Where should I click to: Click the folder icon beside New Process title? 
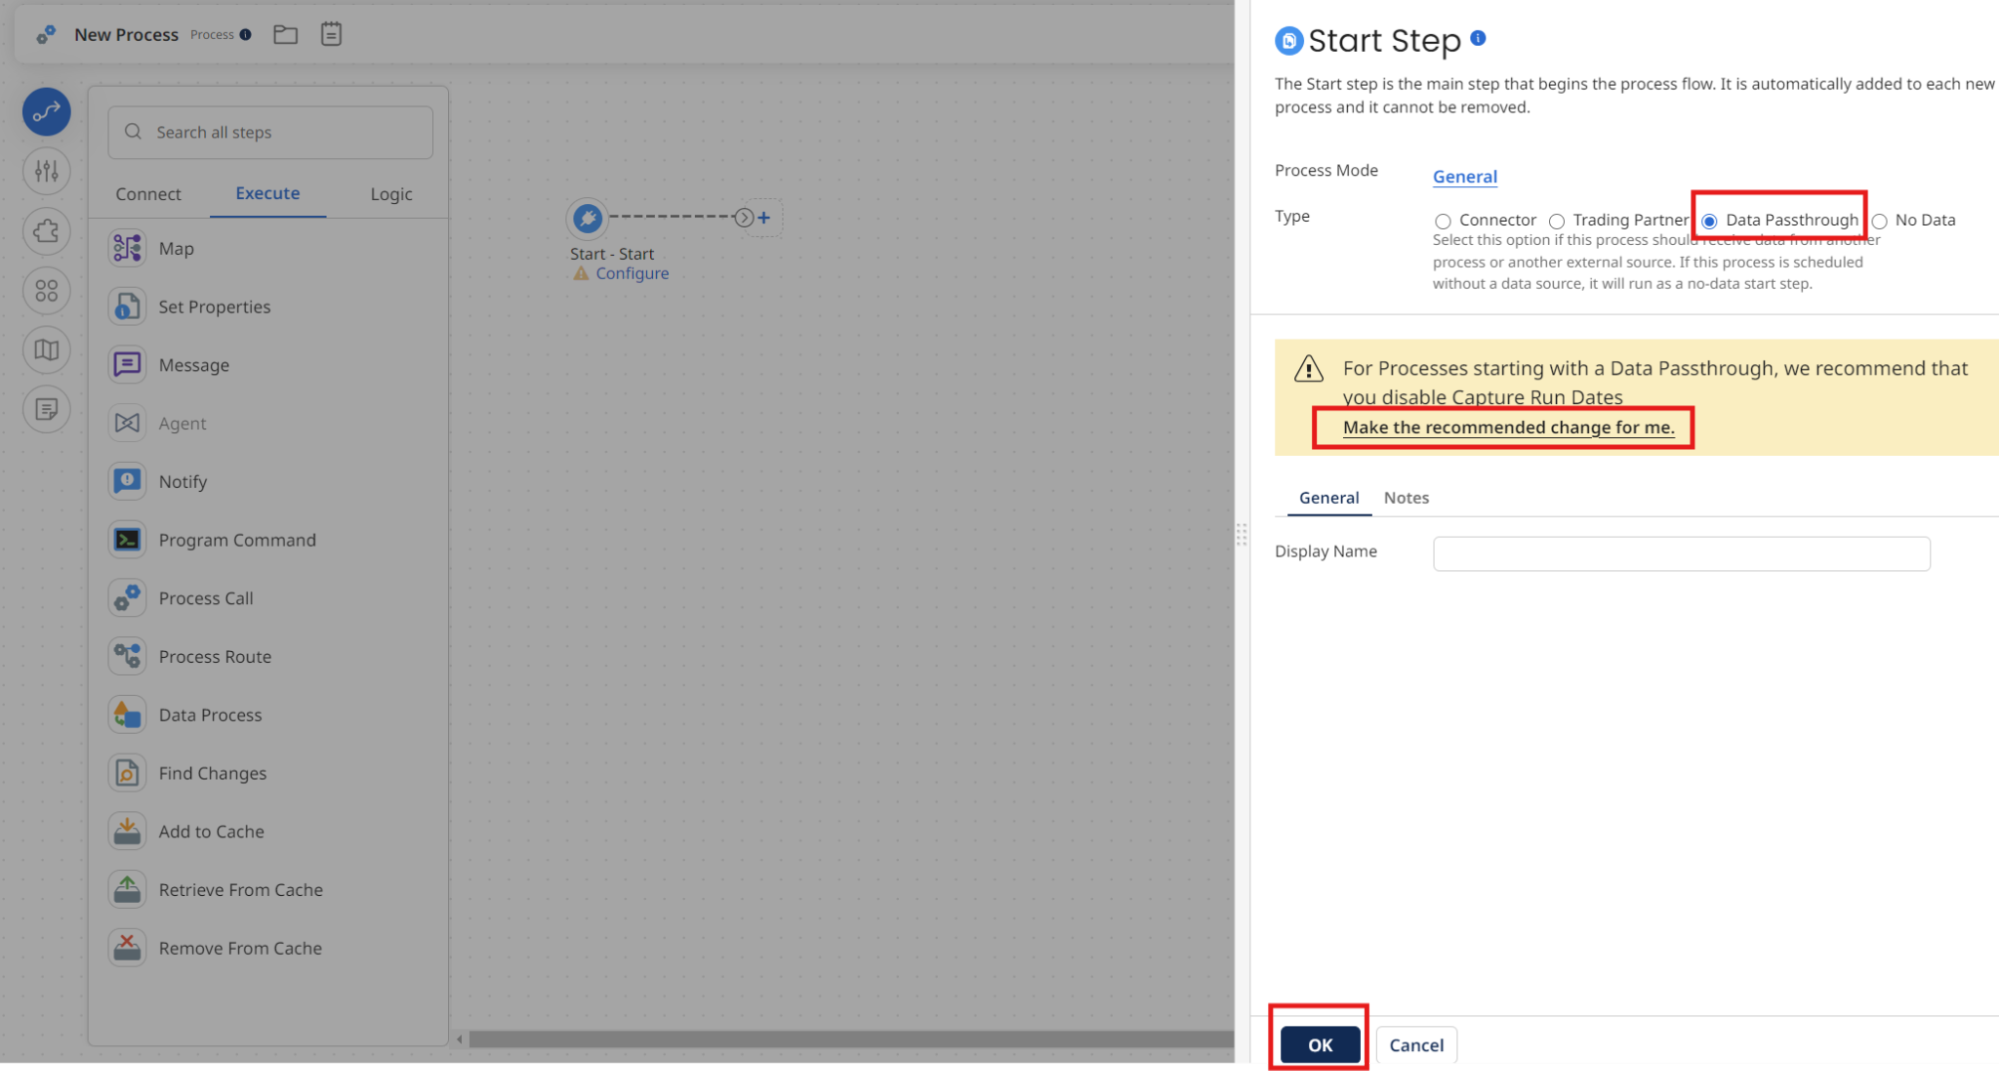click(285, 33)
